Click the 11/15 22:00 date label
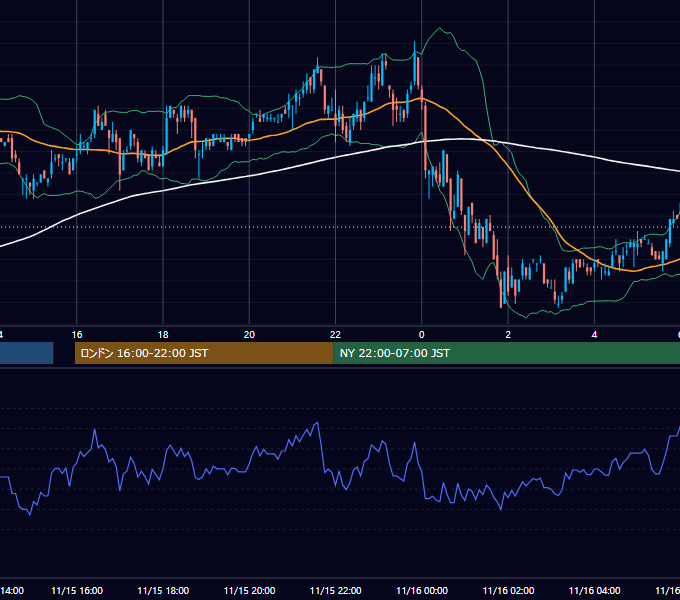 [335, 590]
